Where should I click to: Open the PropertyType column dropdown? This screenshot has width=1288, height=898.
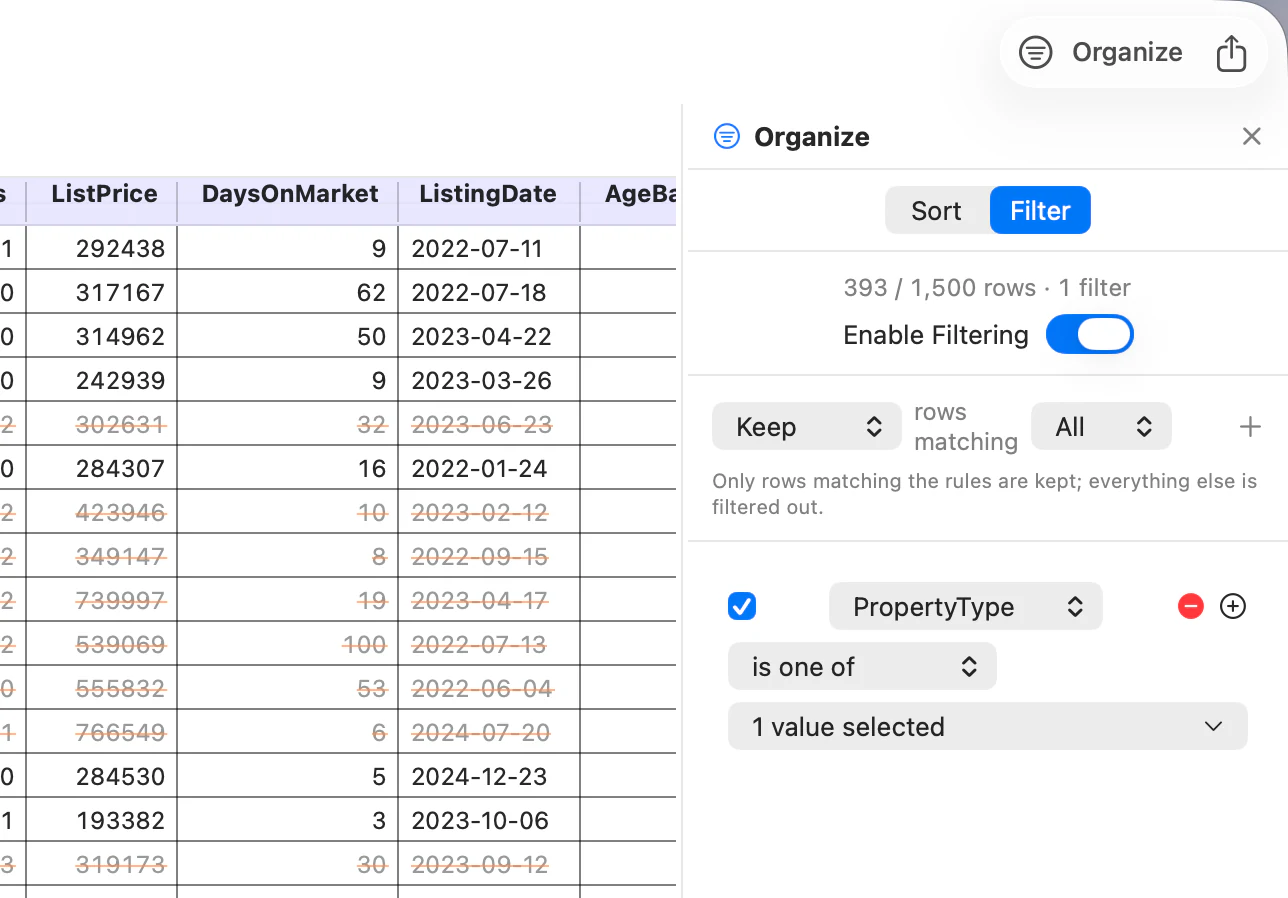coord(965,607)
